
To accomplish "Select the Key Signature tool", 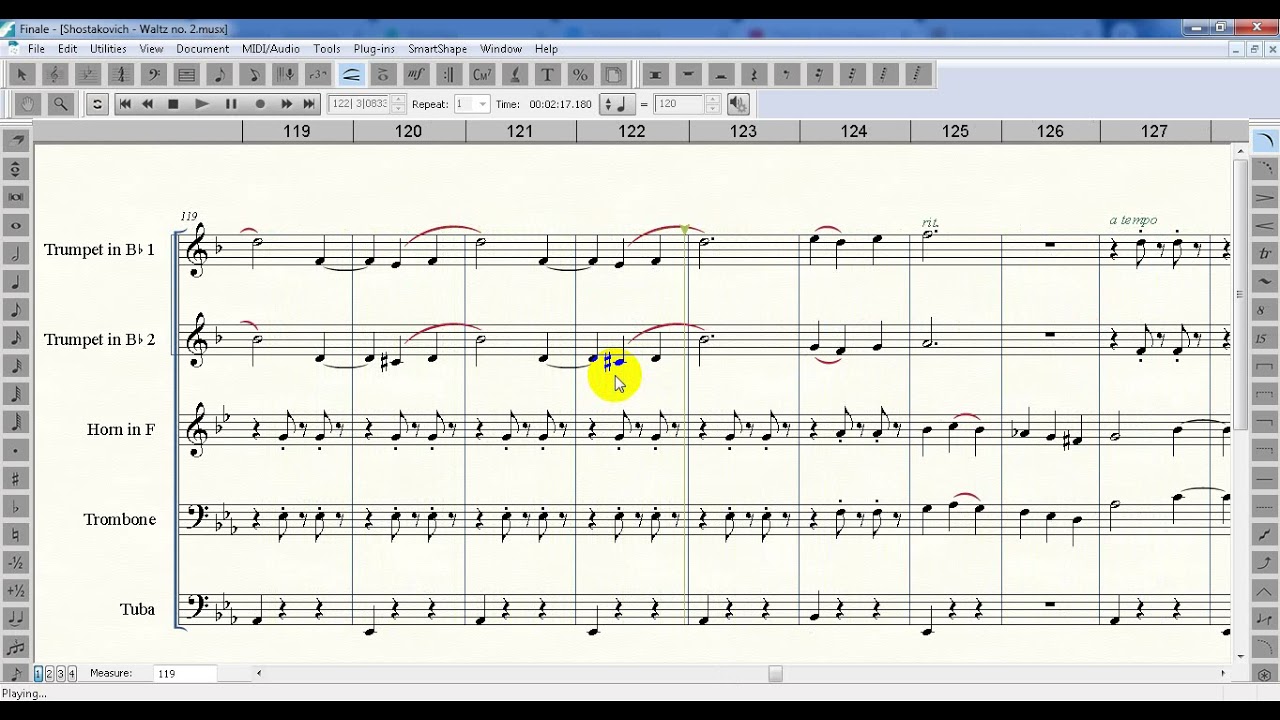I will pos(87,75).
